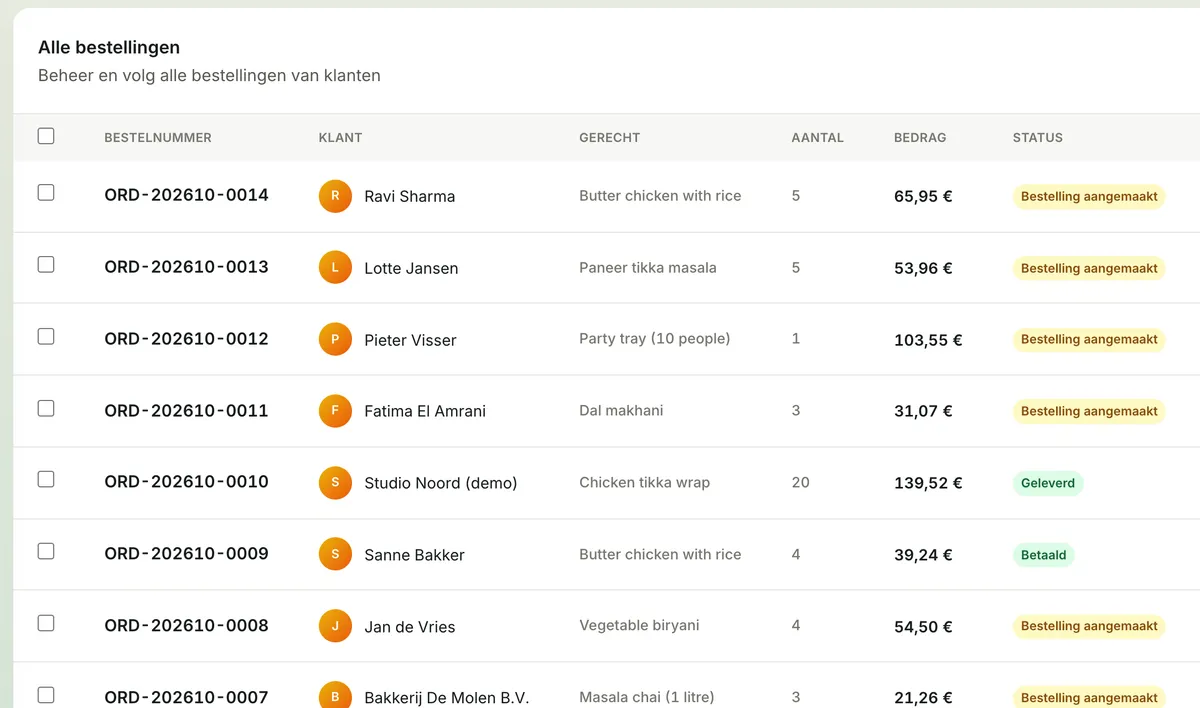
Task: Click the amount 54,50 €
Action: [x=923, y=627]
